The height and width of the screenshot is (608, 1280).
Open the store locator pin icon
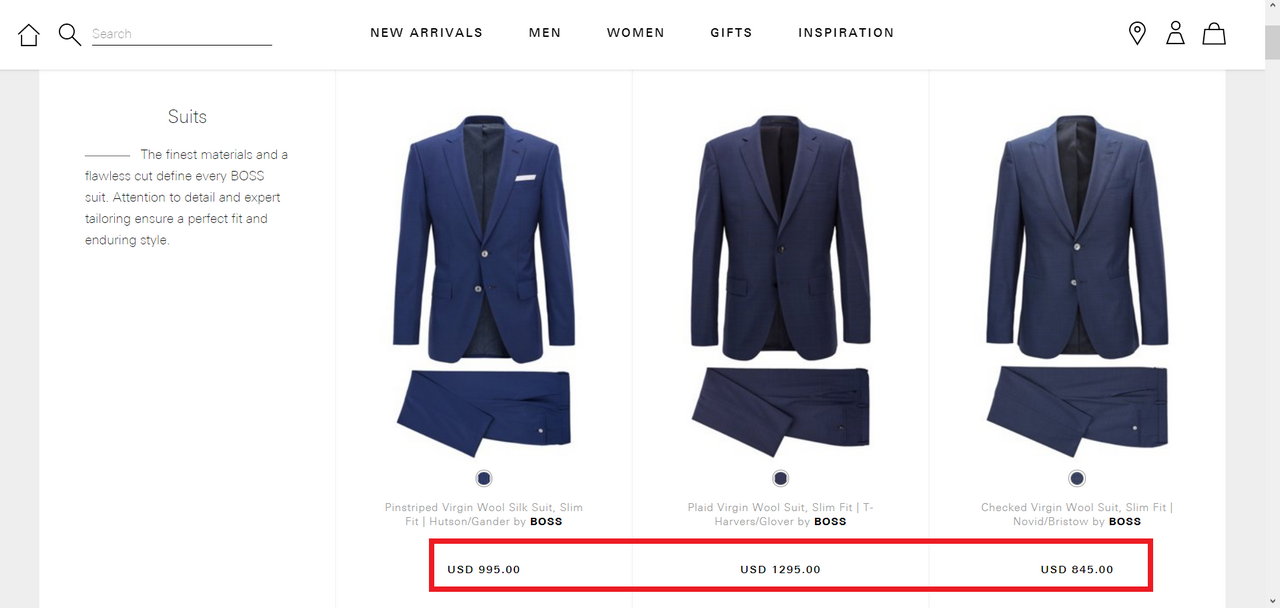click(x=1137, y=34)
